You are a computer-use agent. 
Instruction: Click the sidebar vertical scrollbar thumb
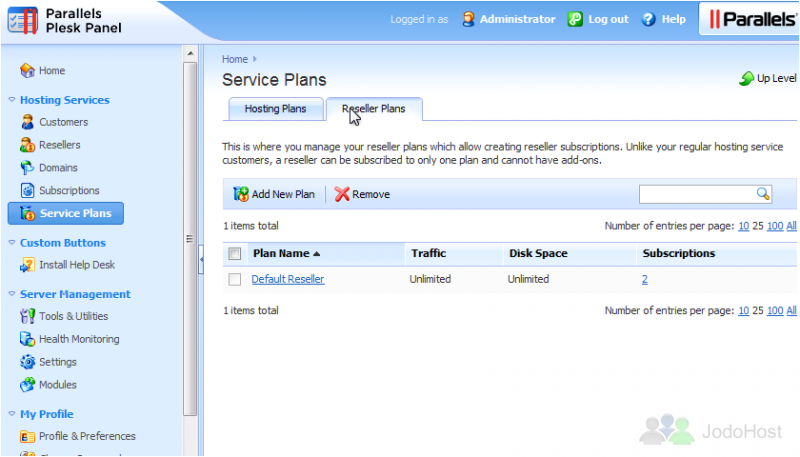pyautogui.click(x=190, y=239)
